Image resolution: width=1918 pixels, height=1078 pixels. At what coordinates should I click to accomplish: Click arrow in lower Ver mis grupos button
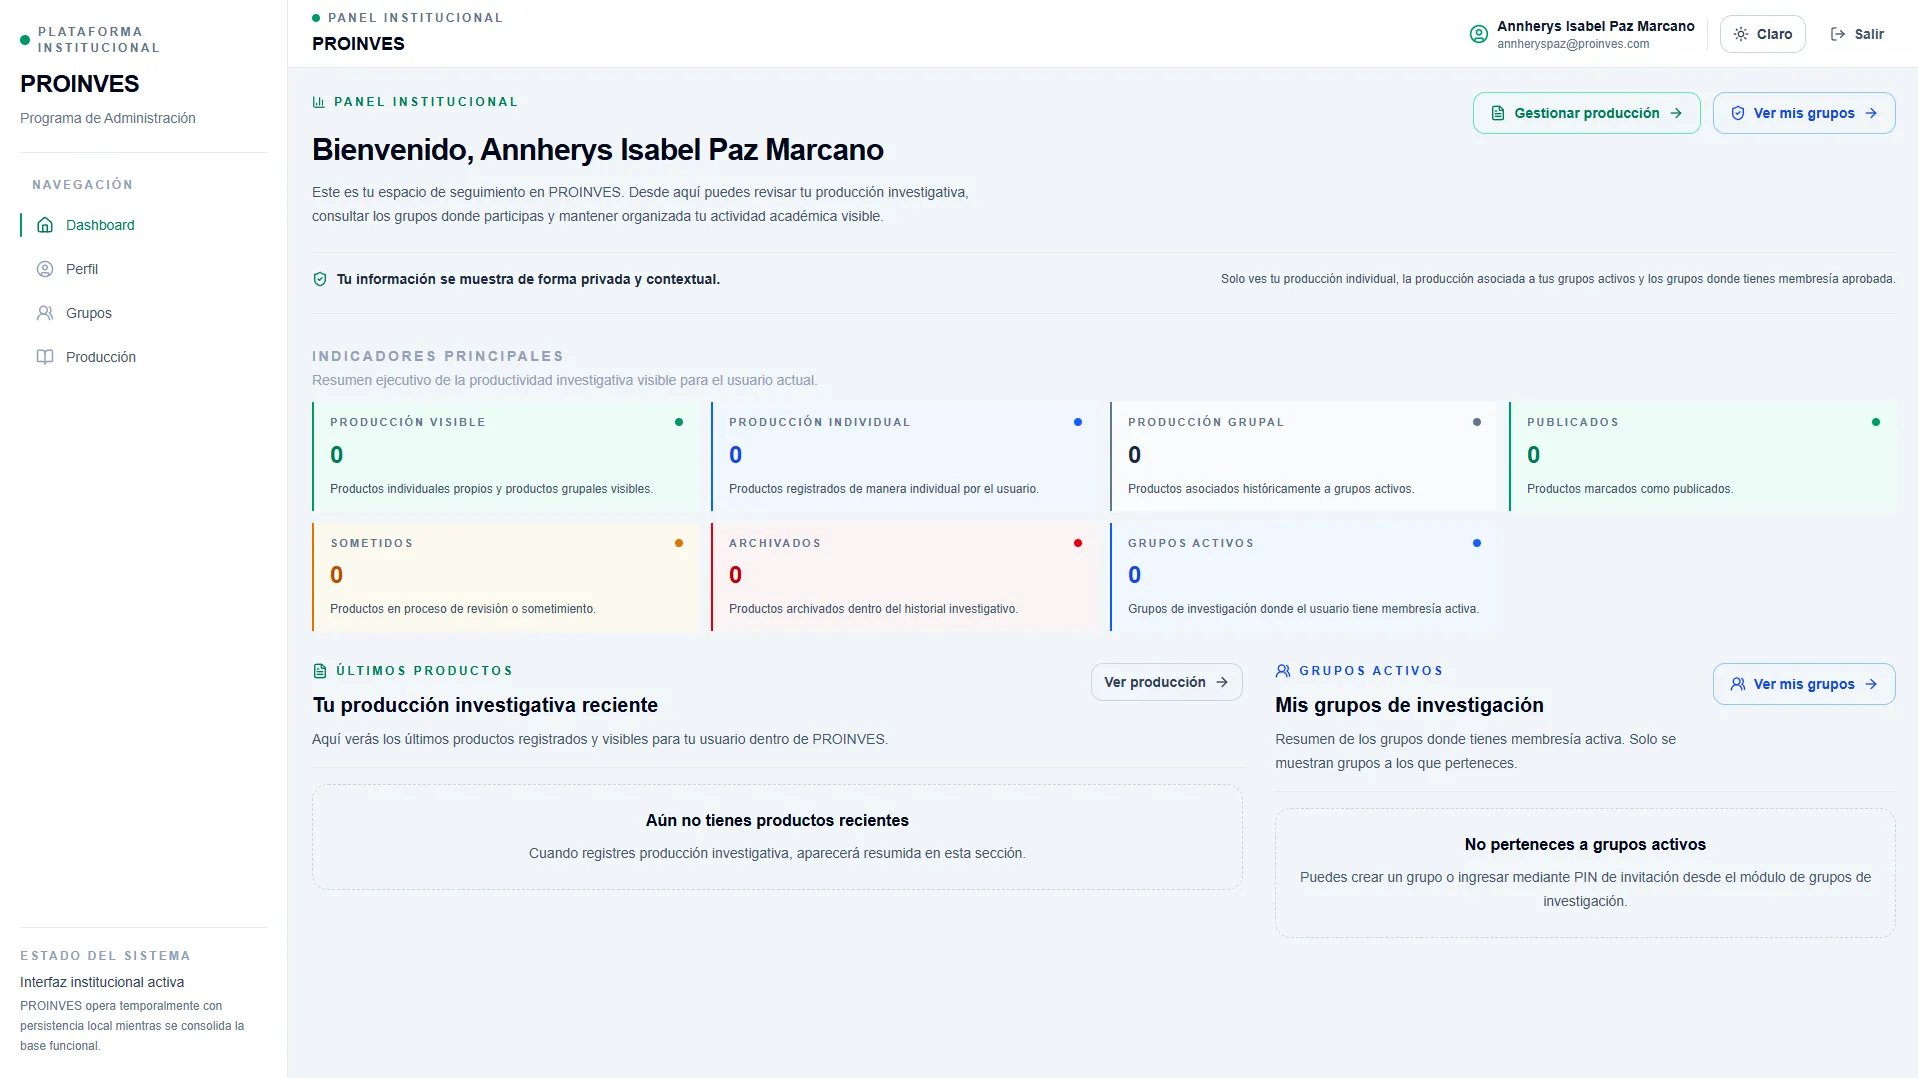[1871, 684]
